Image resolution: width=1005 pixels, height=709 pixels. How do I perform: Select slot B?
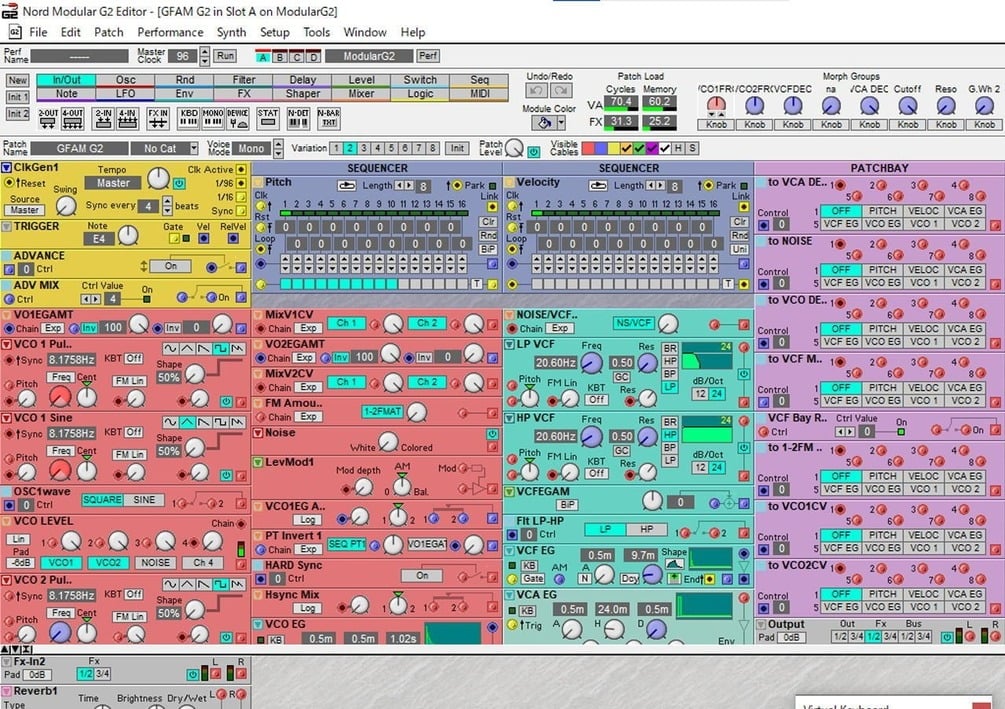tap(280, 57)
